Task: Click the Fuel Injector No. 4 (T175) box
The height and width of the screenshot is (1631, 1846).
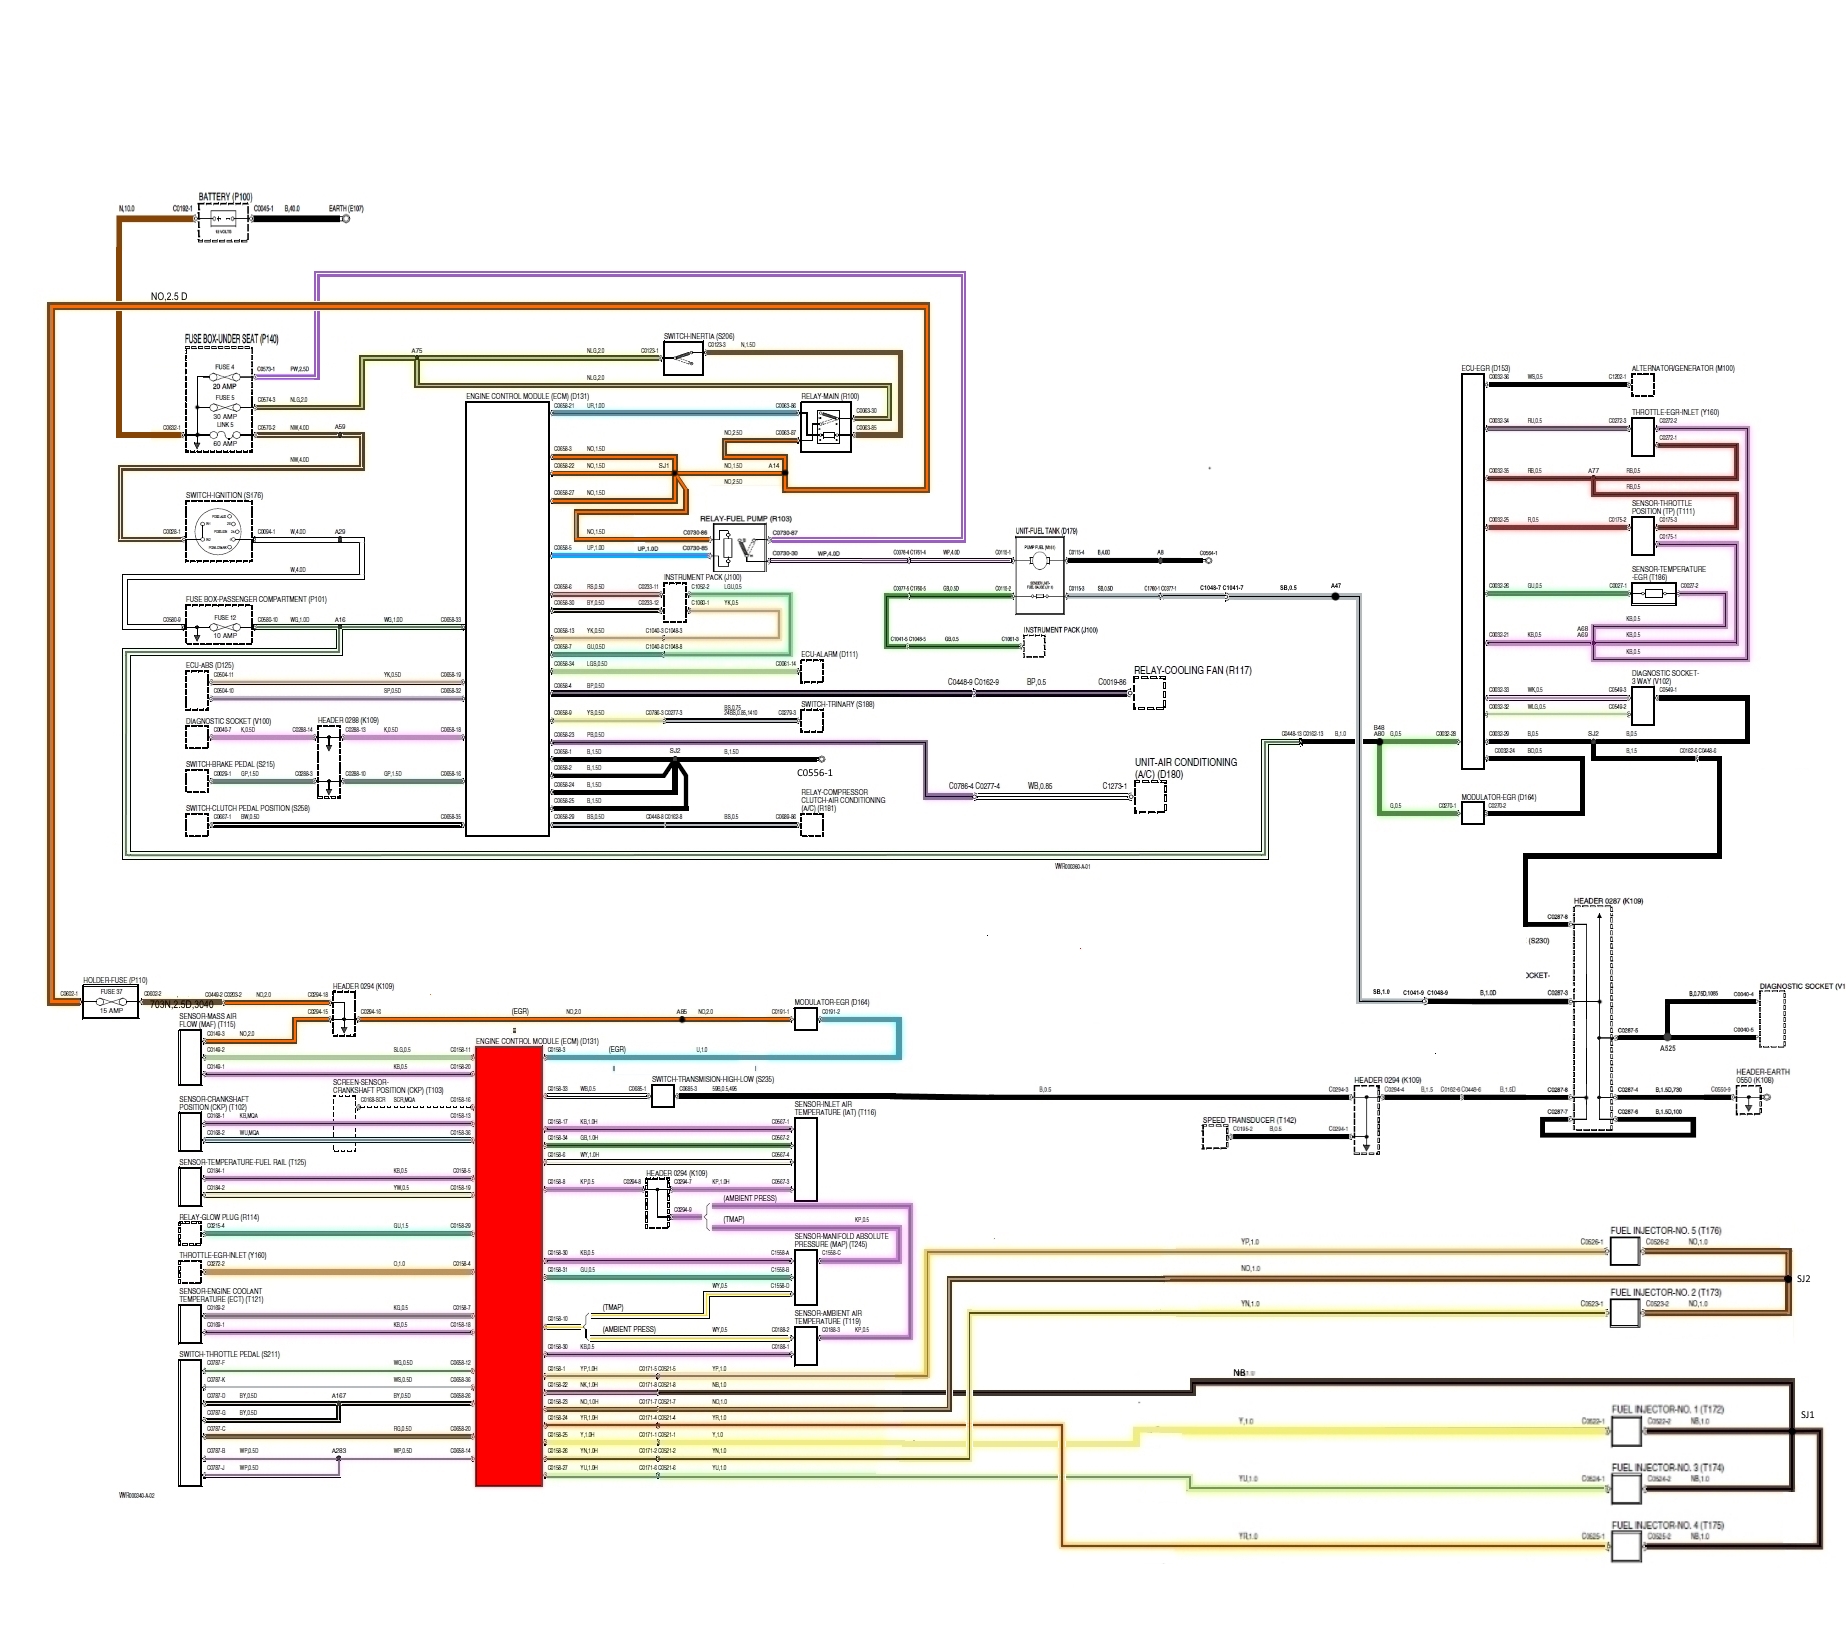Action: click(x=1626, y=1546)
